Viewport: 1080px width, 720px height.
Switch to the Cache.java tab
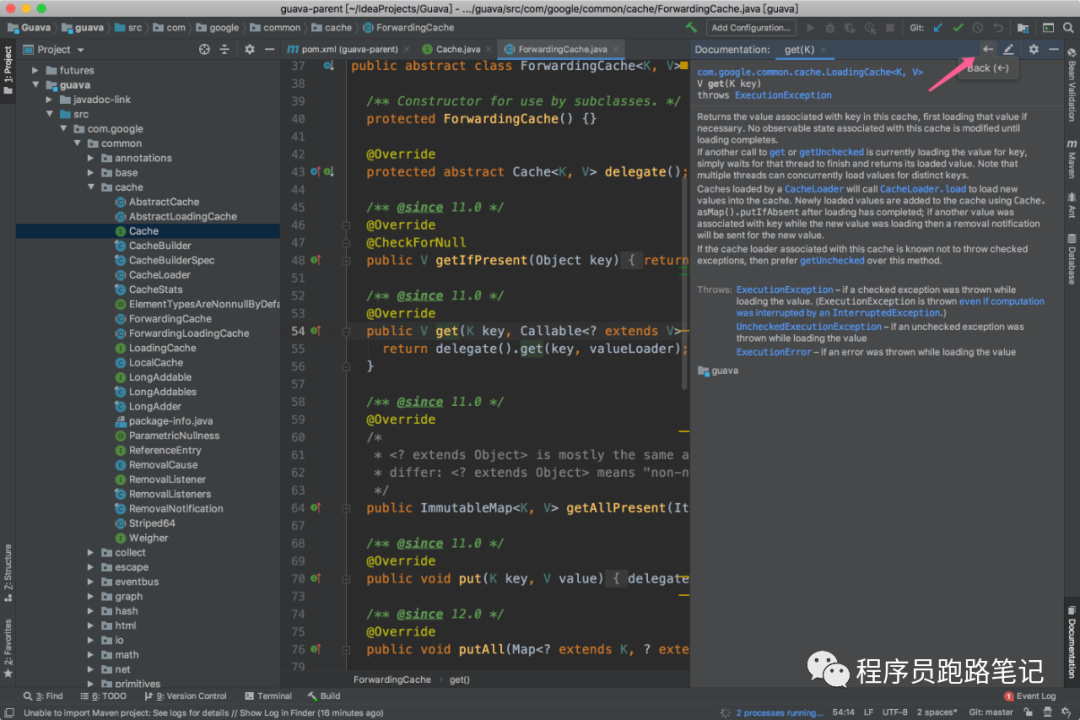click(x=456, y=49)
